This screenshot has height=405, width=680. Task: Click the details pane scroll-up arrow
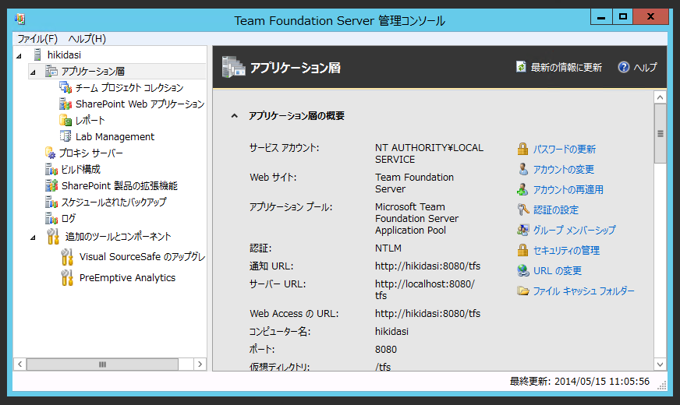click(x=660, y=98)
